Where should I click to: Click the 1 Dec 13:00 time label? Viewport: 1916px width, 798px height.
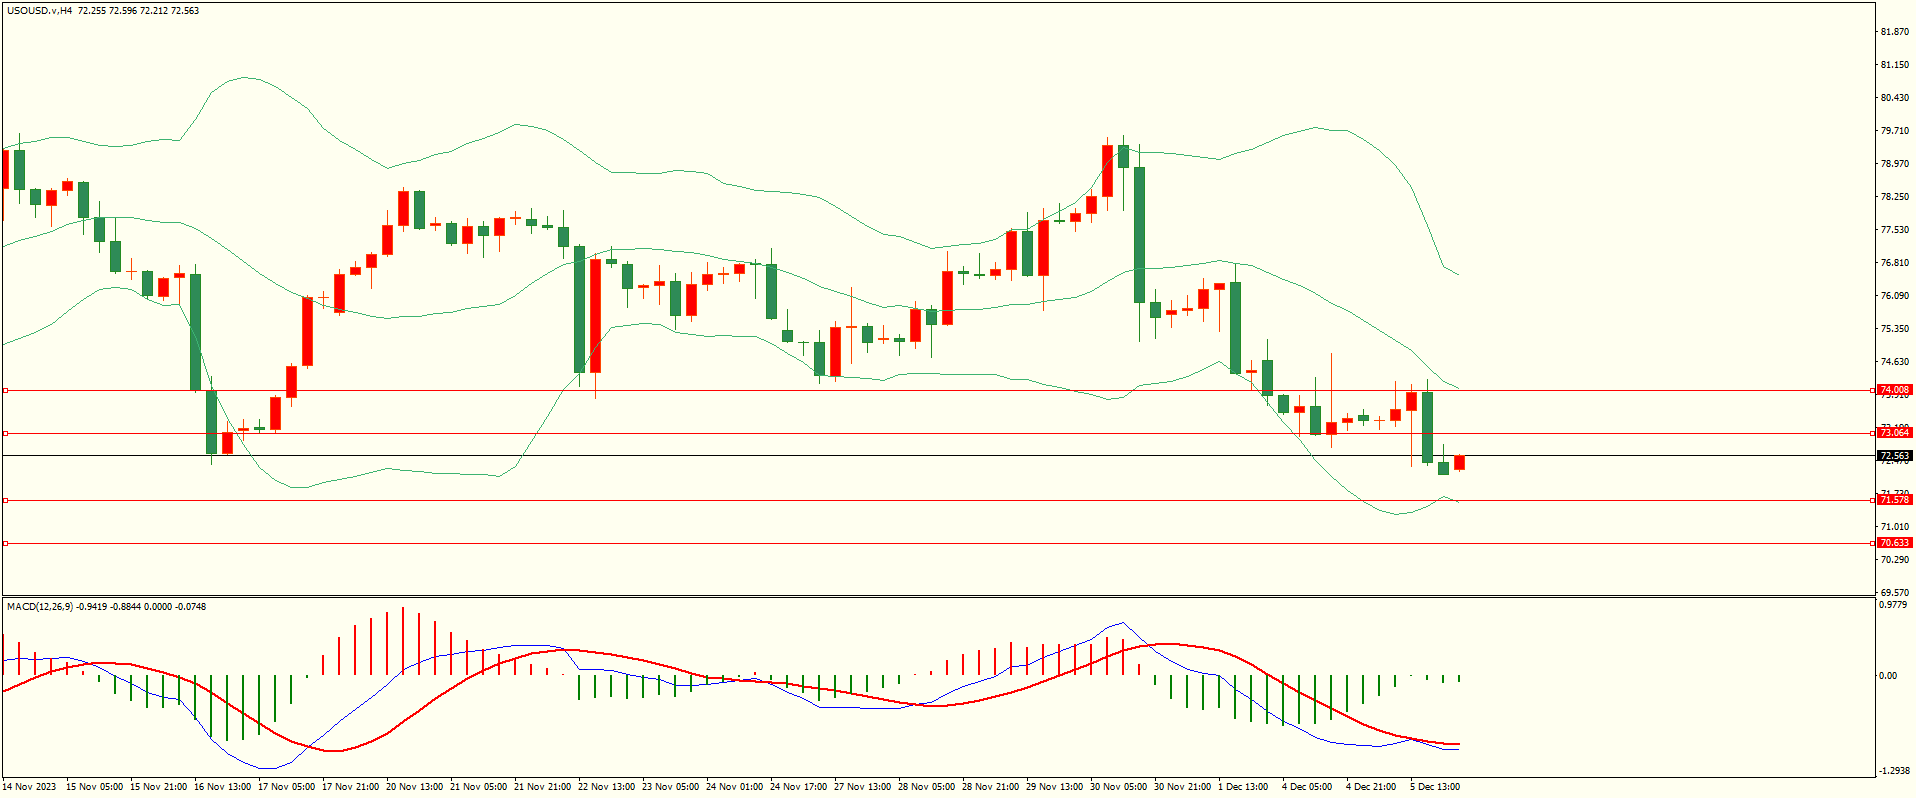tap(1243, 787)
